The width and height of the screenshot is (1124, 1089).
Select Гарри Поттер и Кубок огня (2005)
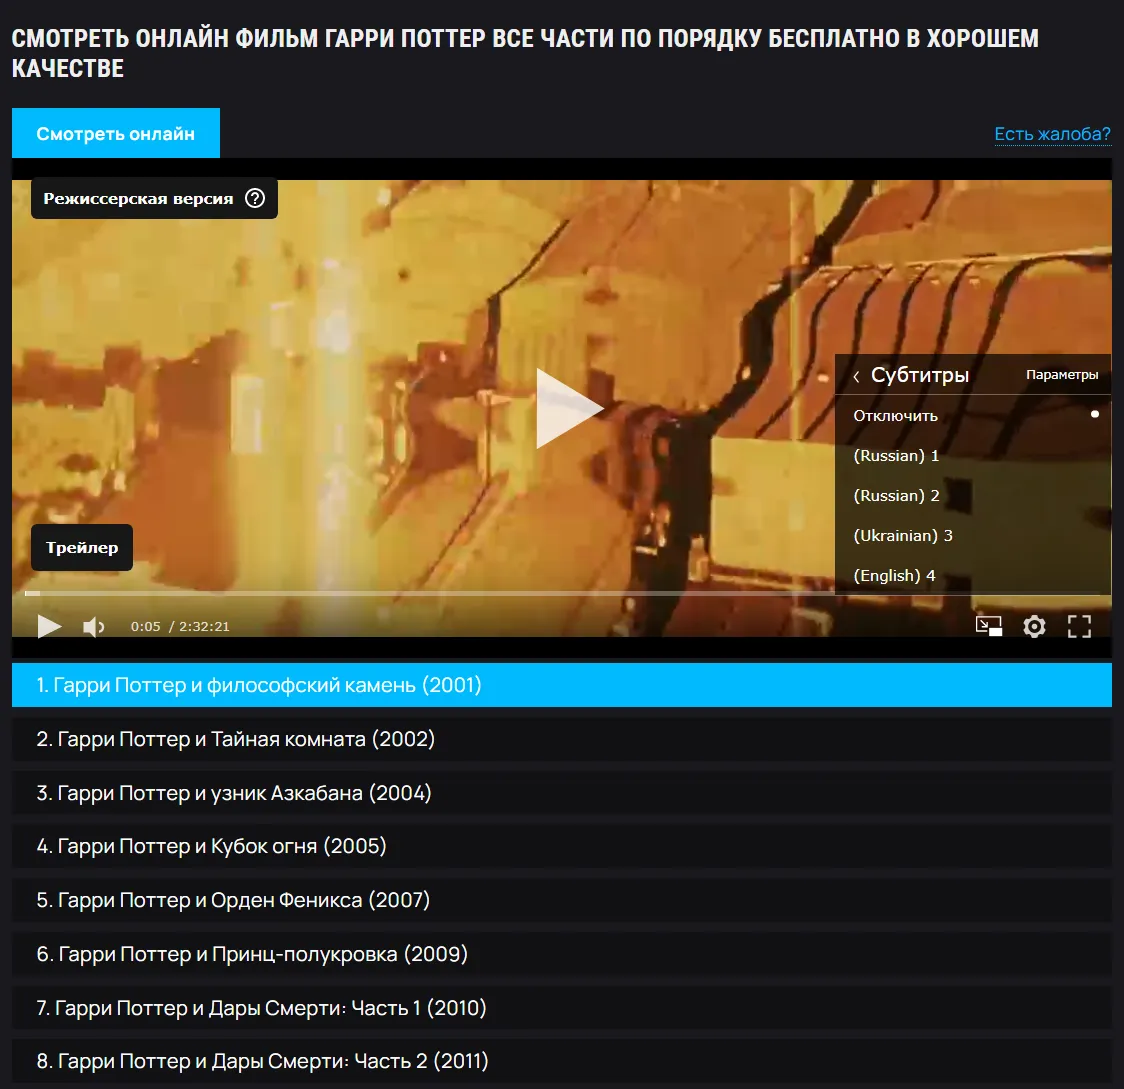coord(562,847)
